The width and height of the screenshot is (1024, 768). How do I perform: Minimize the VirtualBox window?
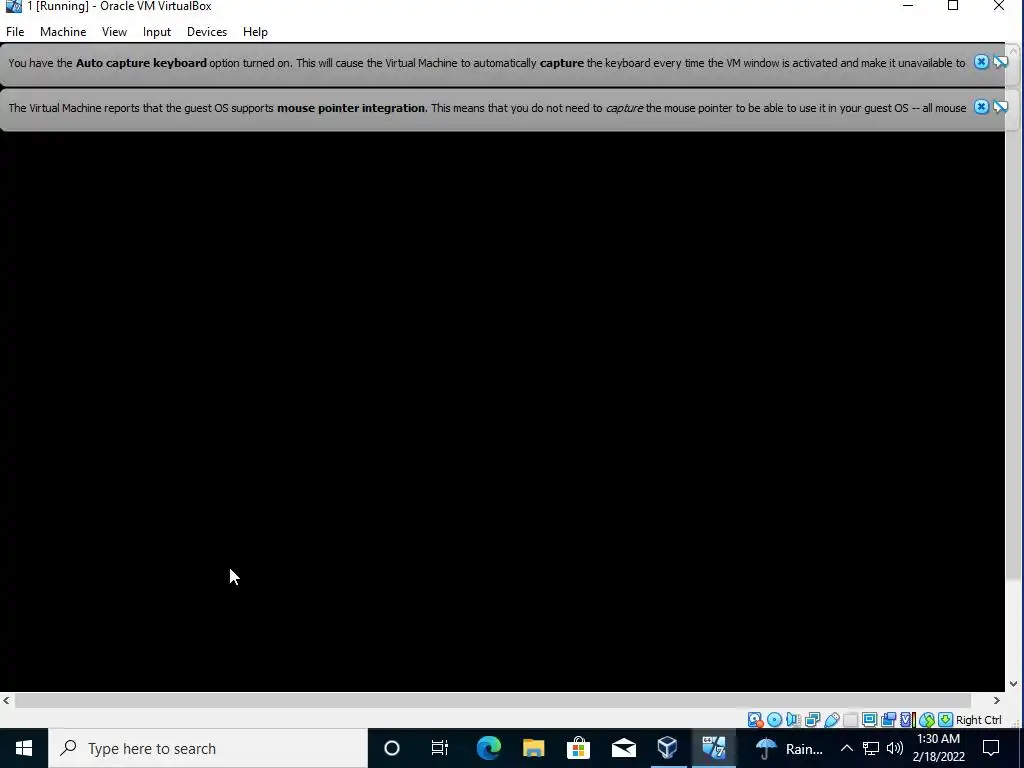tap(908, 6)
